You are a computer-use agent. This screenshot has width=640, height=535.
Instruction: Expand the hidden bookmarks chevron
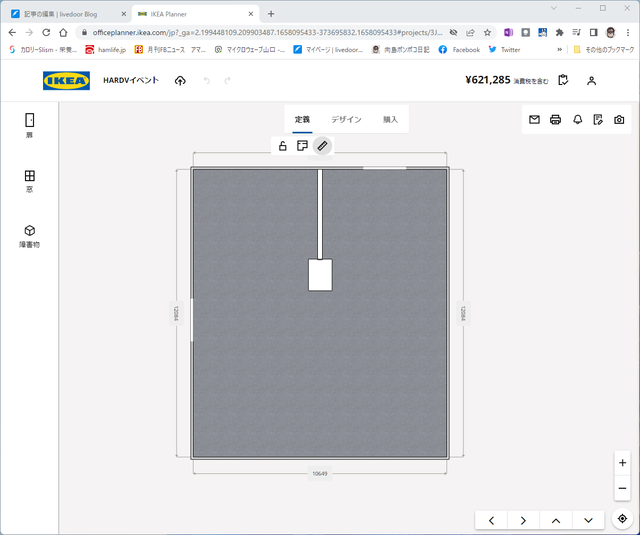560,49
